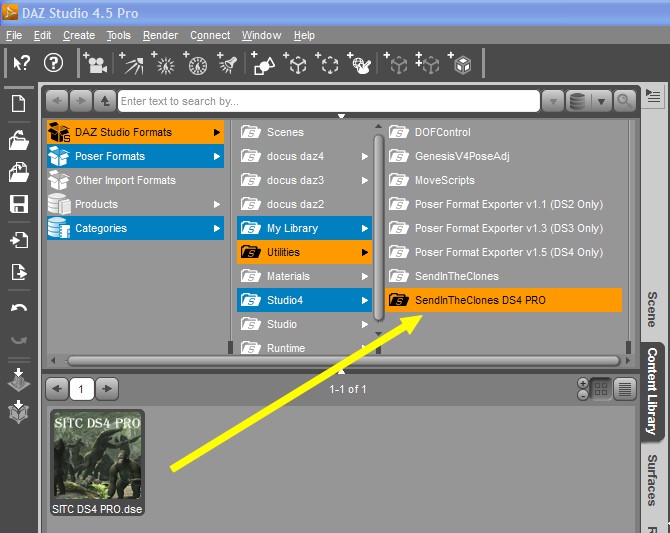Create a new group icon
This screenshot has width=670, height=533.
click(x=327, y=64)
